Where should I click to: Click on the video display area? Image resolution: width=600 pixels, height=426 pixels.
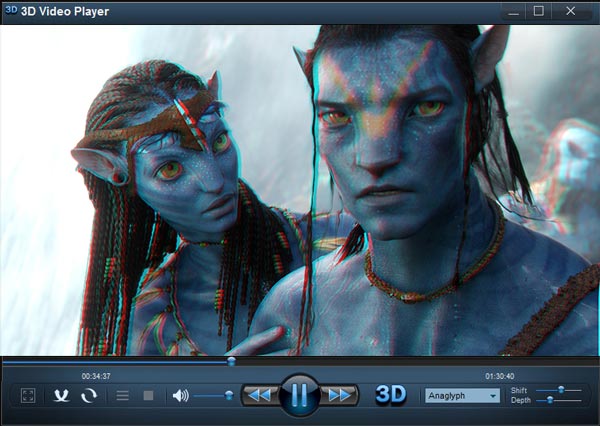(300, 190)
